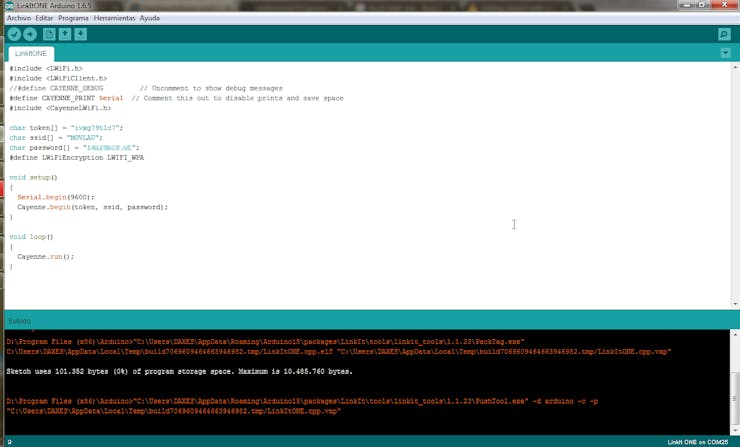740x447 pixels.
Task: Open sketch with the up-arrow icon
Action: click(x=65, y=34)
